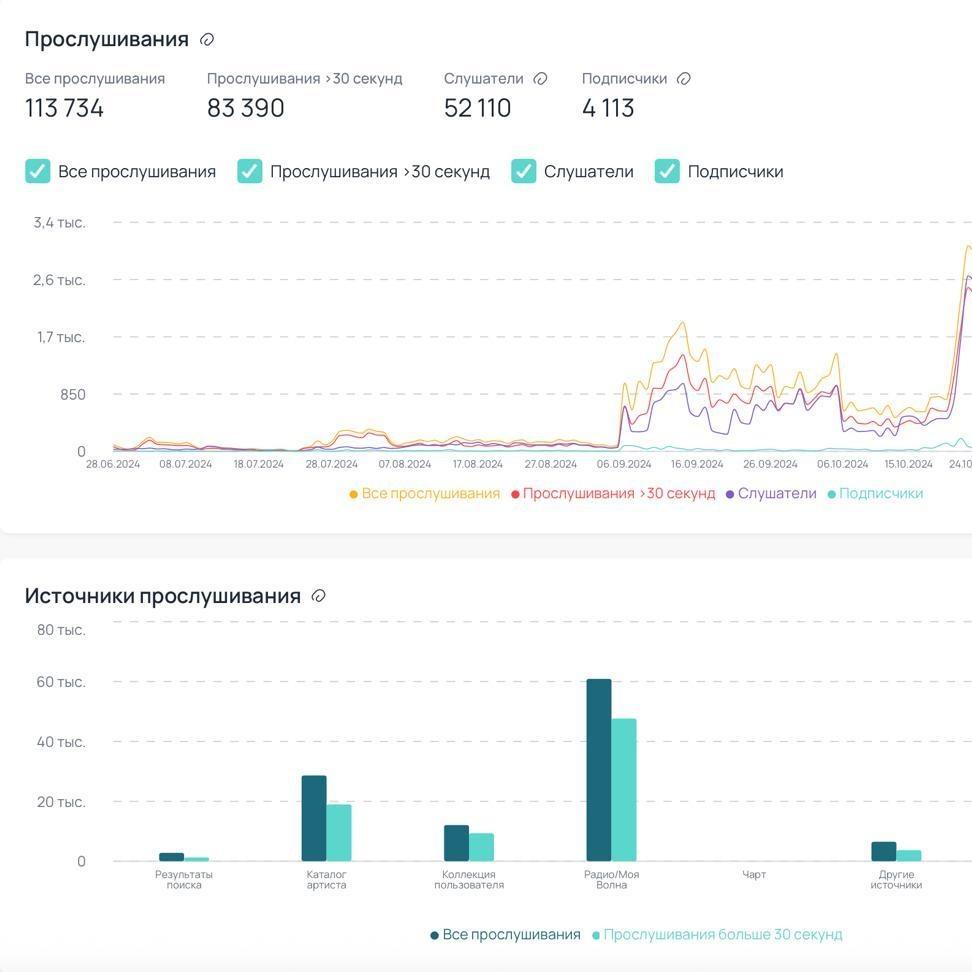This screenshot has height=972, width=972.
Task: Toggle the Прослушивания >30 секунд checkbox
Action: tap(250, 171)
